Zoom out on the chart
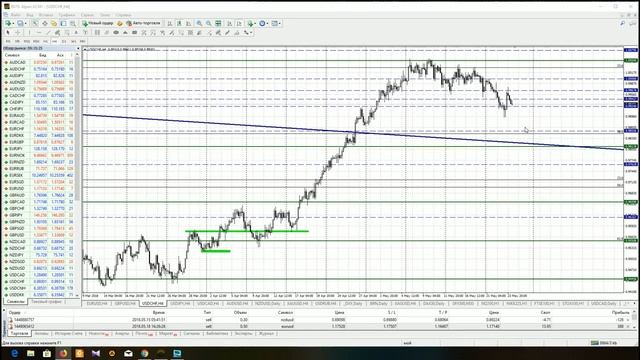The image size is (640, 360). coord(209,23)
